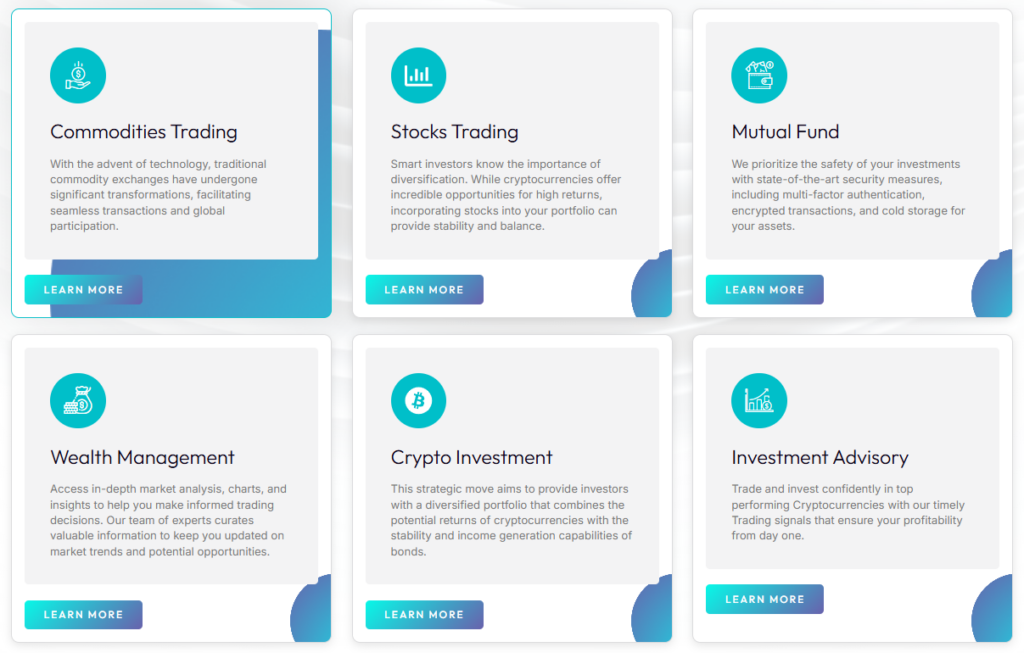Click the Mutual Fund description text
The image size is (1024, 653).
846,195
